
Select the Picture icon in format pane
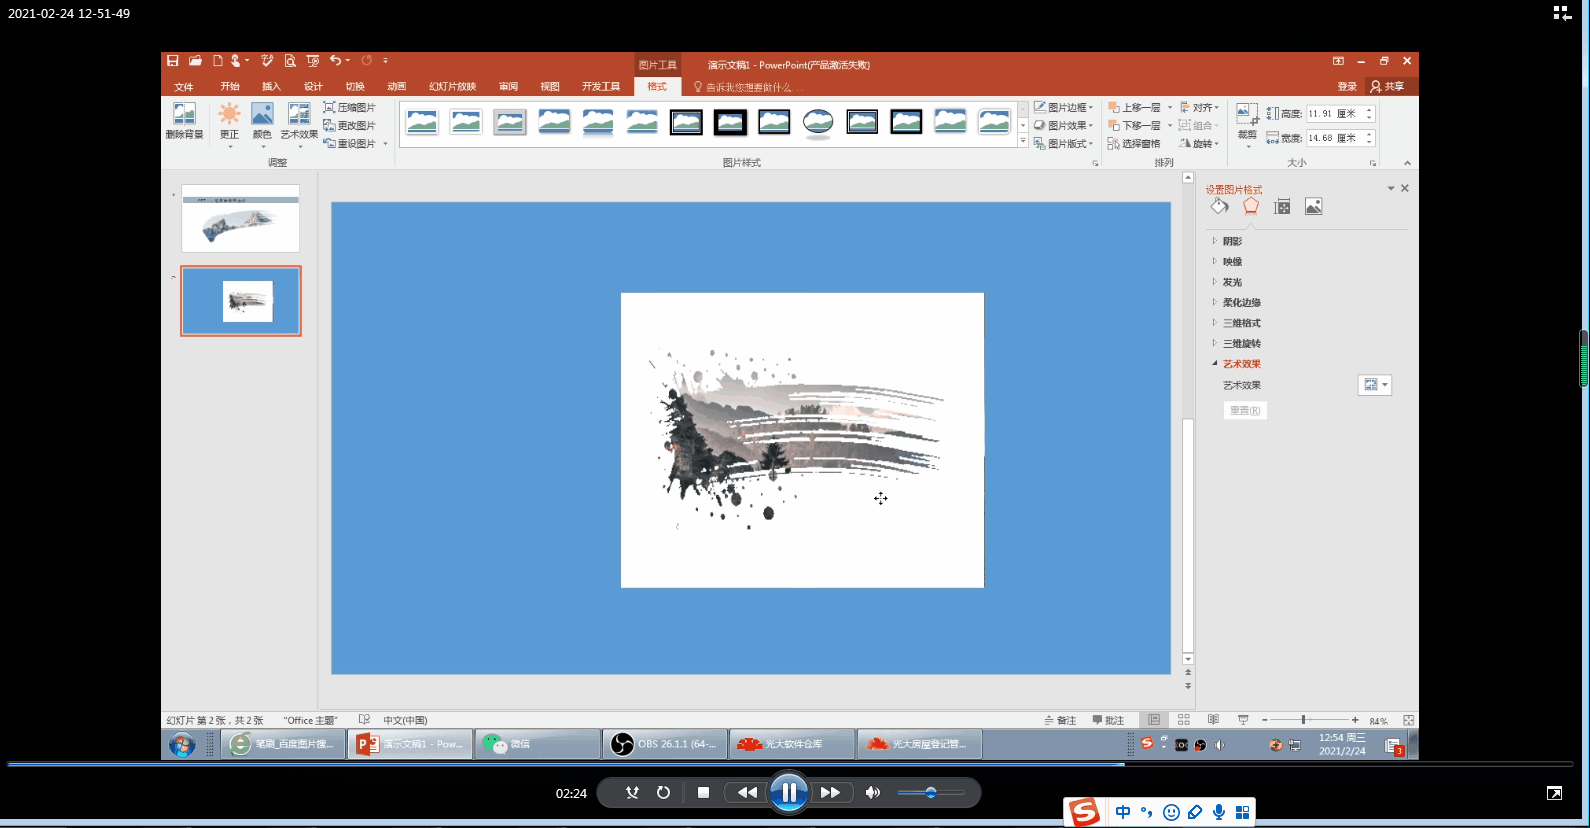1314,206
